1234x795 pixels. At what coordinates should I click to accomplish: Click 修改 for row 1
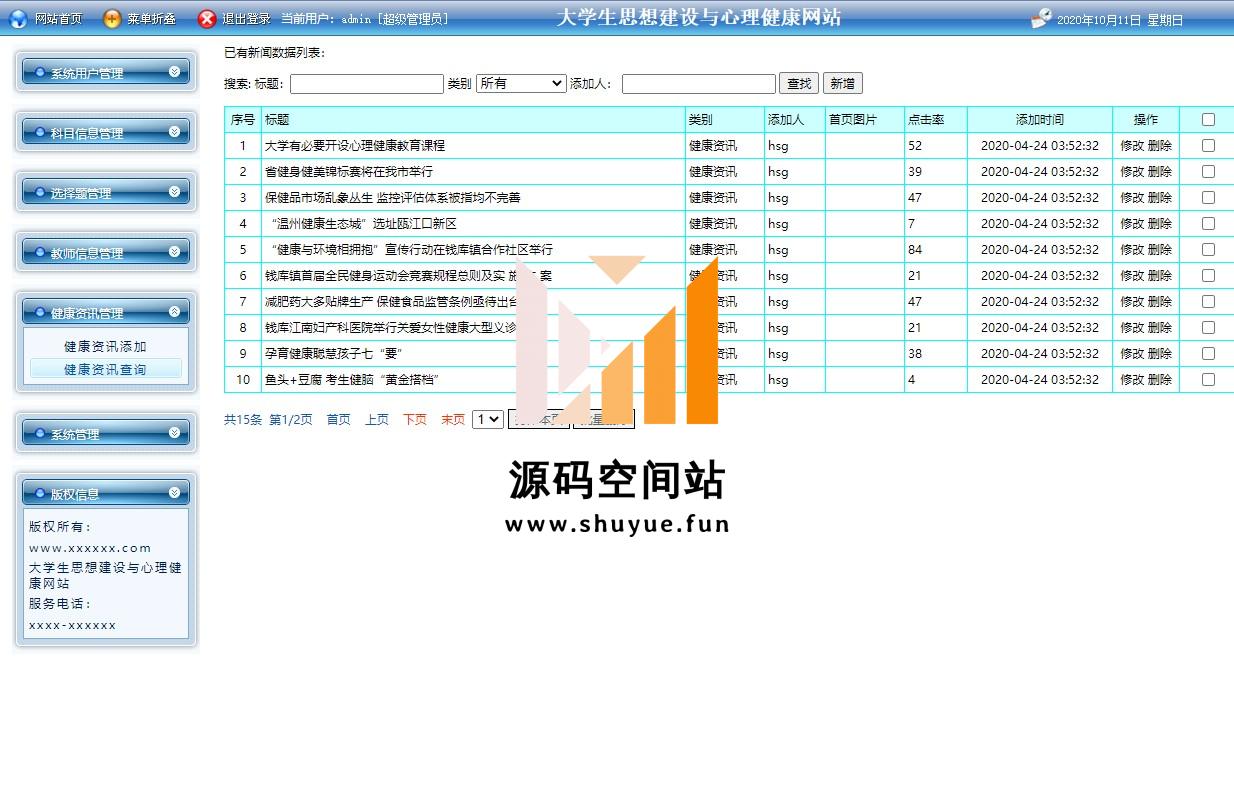pyautogui.click(x=1132, y=145)
